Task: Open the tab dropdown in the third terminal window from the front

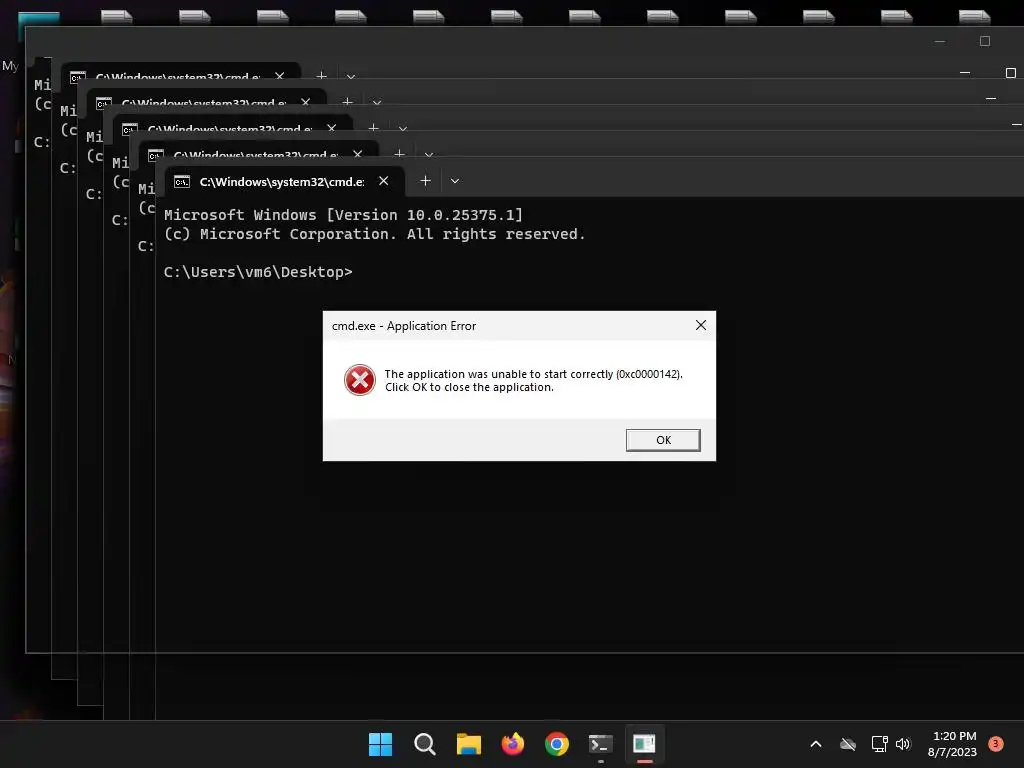Action: 402,129
